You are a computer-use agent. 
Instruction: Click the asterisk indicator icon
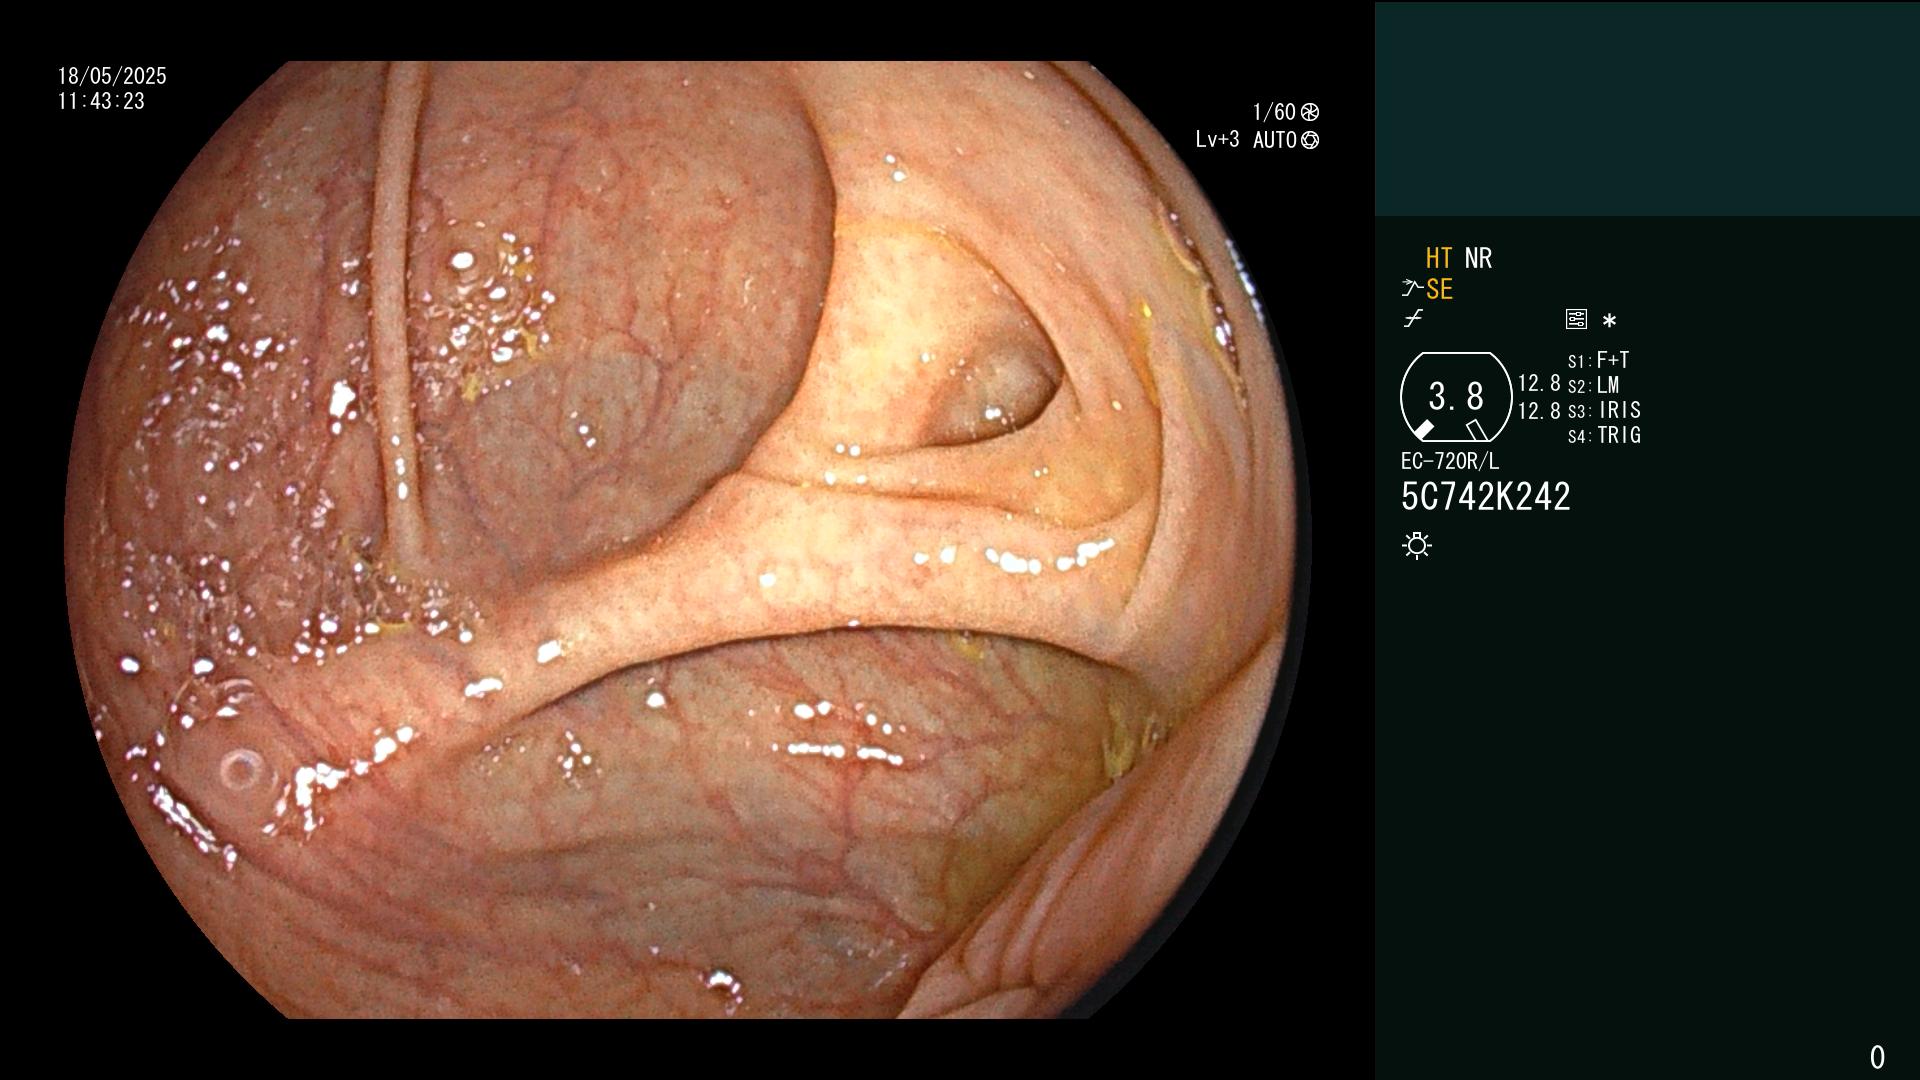pos(1609,320)
